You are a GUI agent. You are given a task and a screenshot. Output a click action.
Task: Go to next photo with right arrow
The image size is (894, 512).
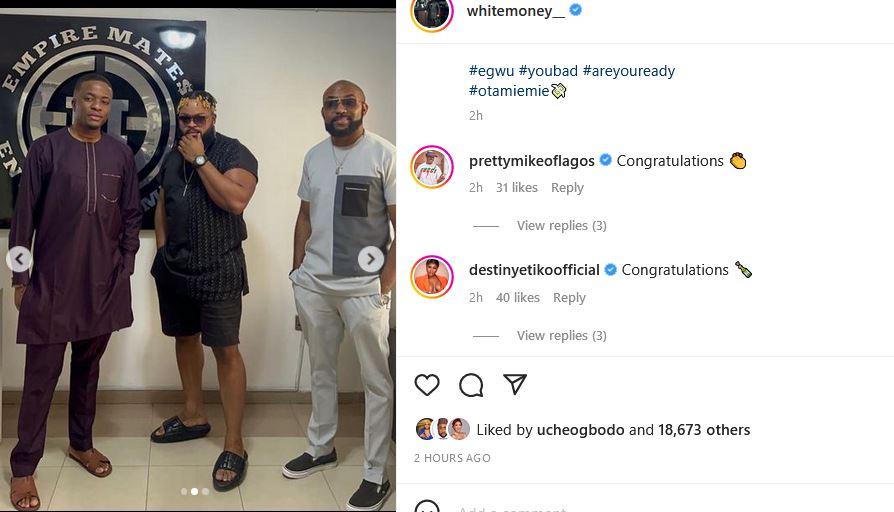click(x=371, y=259)
